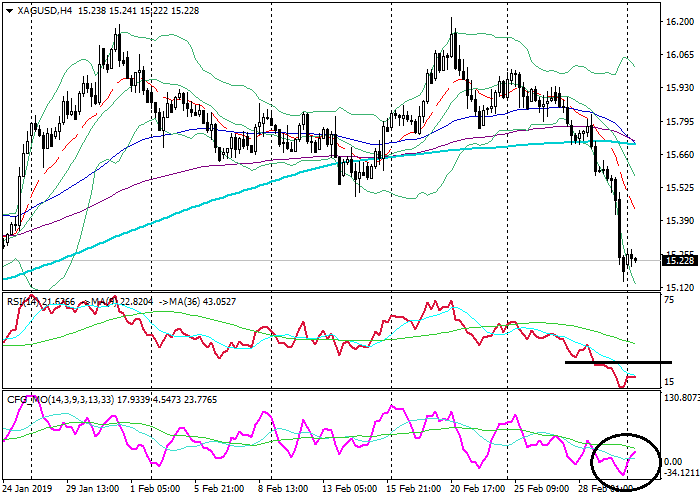This screenshot has height=500, width=700.
Task: Click the small triangle before XAGUSD title
Action: [8, 8]
